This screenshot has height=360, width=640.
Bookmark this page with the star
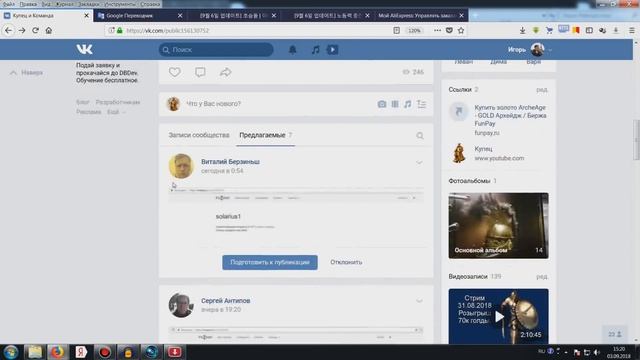click(x=461, y=31)
